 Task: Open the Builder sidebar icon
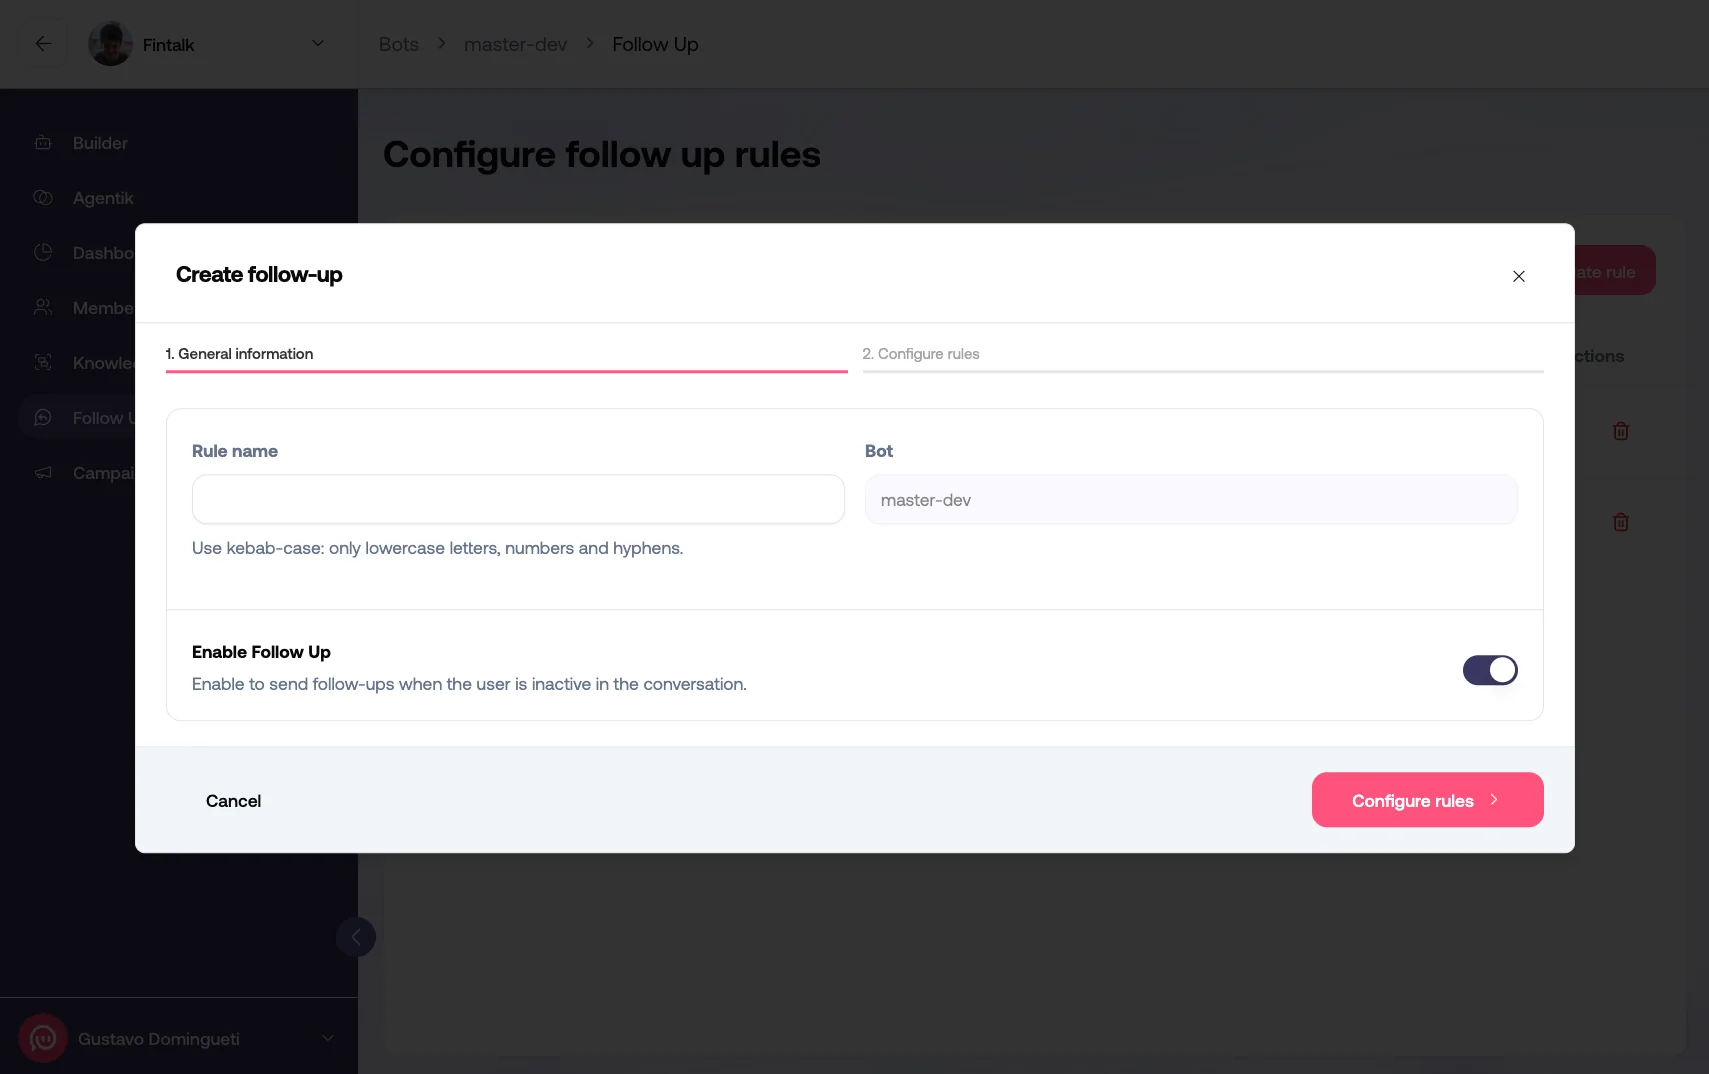43,143
